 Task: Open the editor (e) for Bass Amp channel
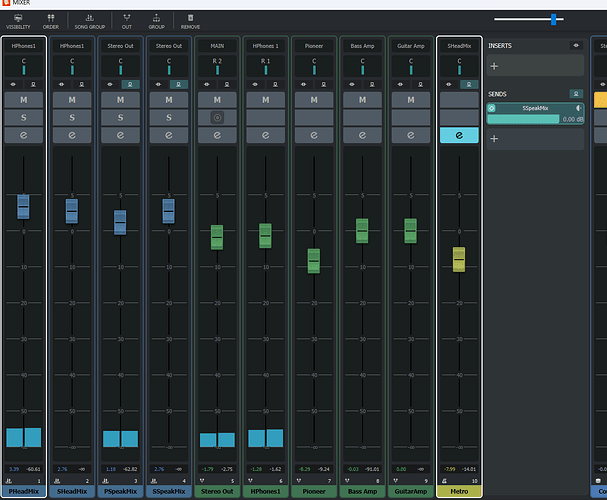click(362, 135)
